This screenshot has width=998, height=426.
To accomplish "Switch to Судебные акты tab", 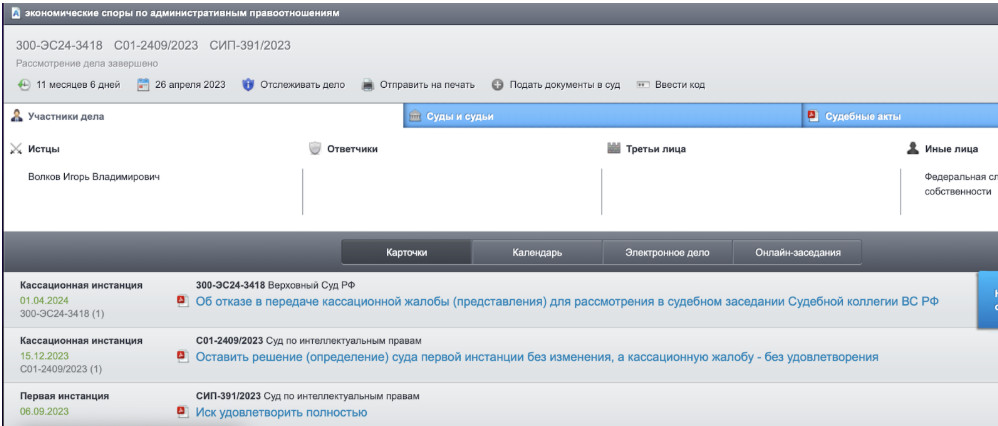I will click(899, 117).
